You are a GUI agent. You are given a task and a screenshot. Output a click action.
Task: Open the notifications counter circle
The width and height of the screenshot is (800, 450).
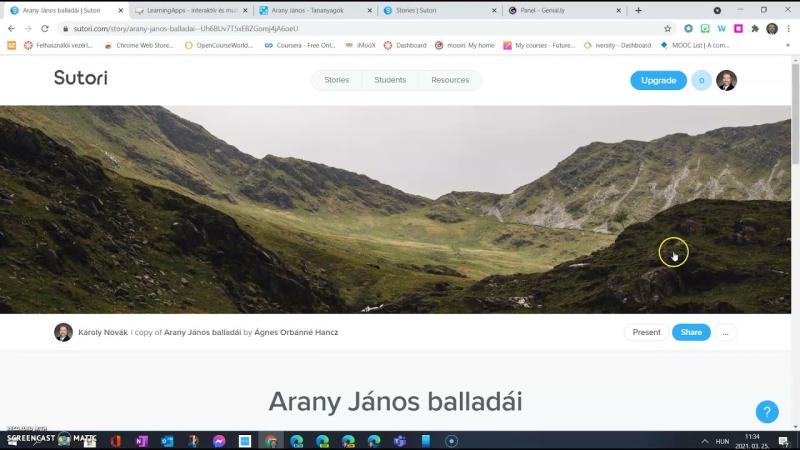click(701, 80)
